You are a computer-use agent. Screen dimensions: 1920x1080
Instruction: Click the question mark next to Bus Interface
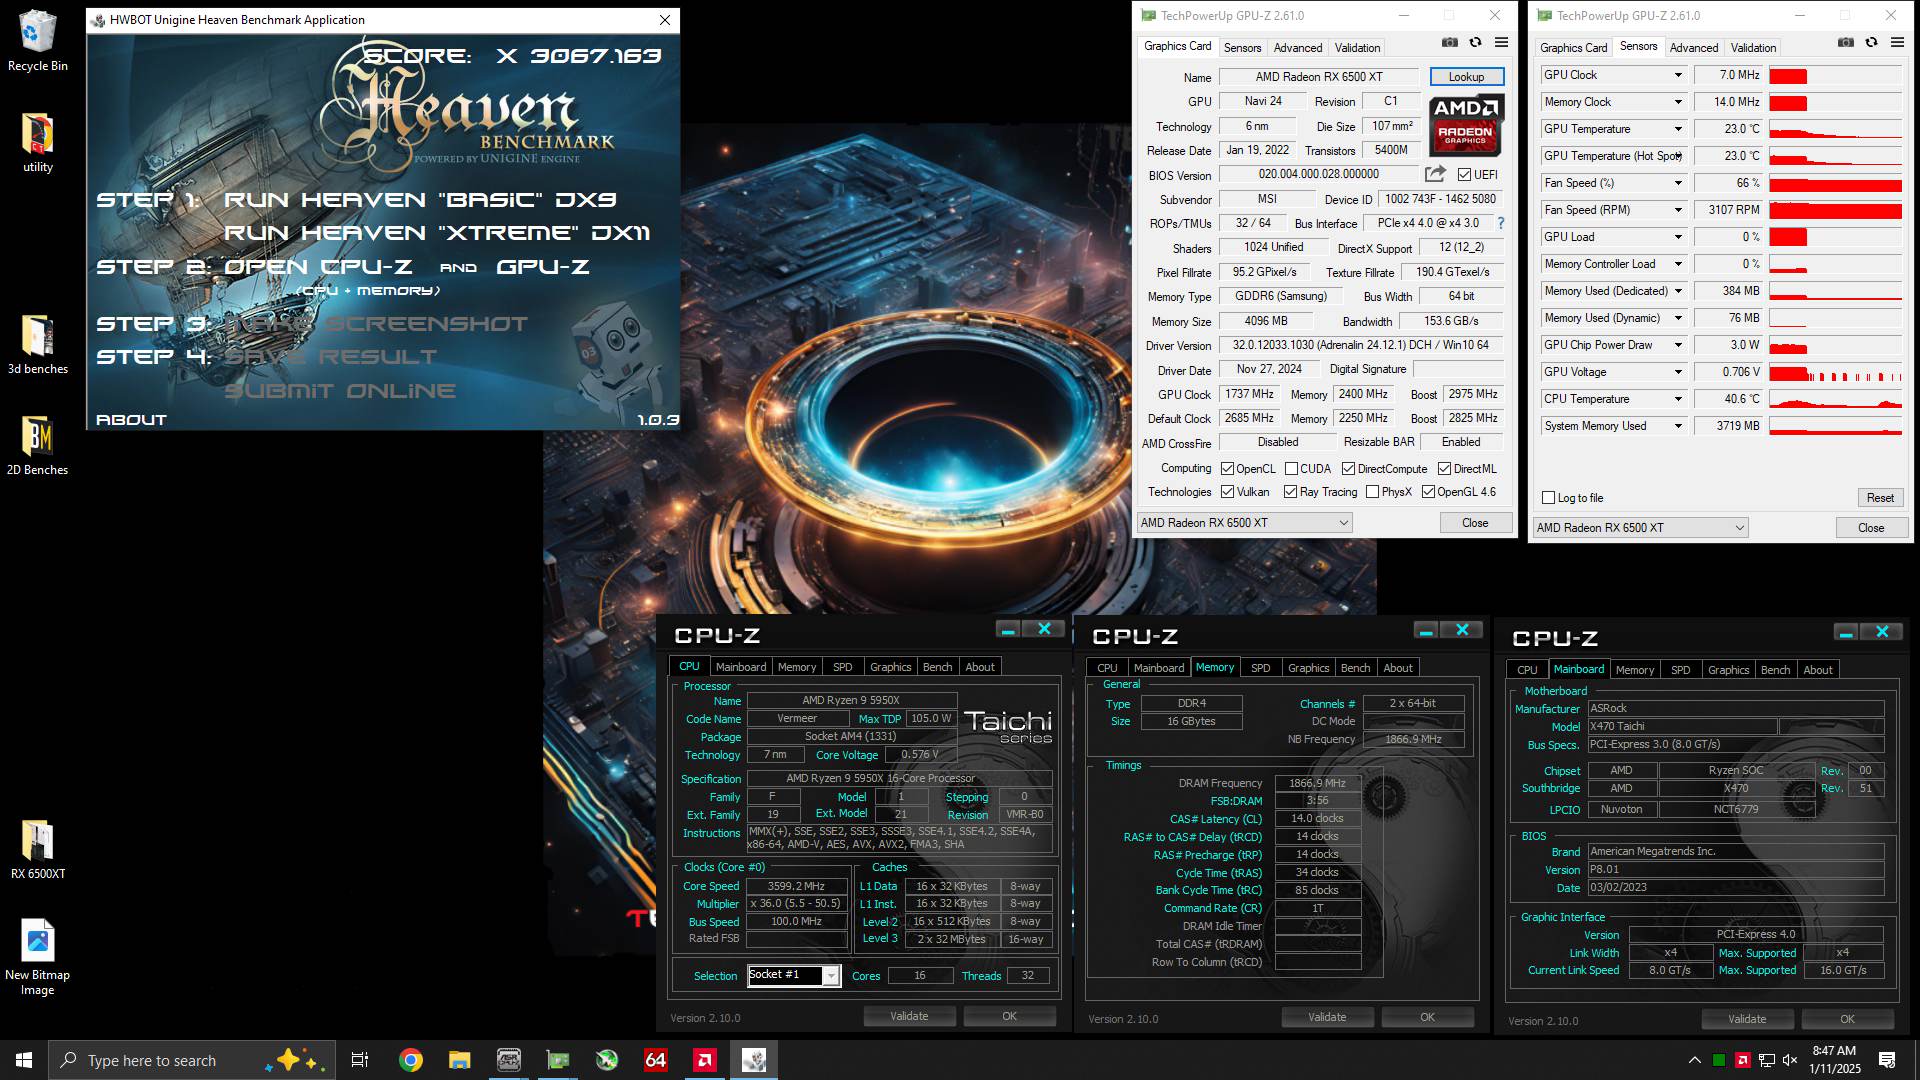[1500, 223]
